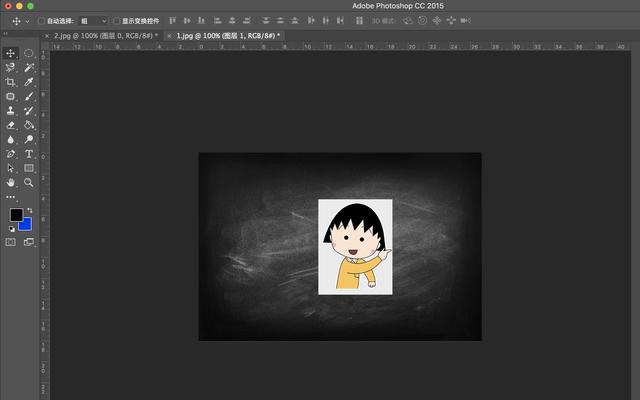This screenshot has width=640, height=400.
Task: Select the Crop tool
Action: 11,82
